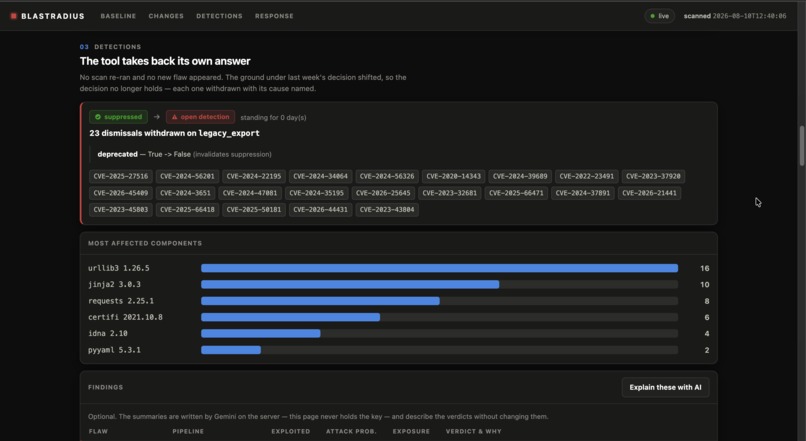Open the RESPONSE nav section
806x441 pixels.
[274, 16]
